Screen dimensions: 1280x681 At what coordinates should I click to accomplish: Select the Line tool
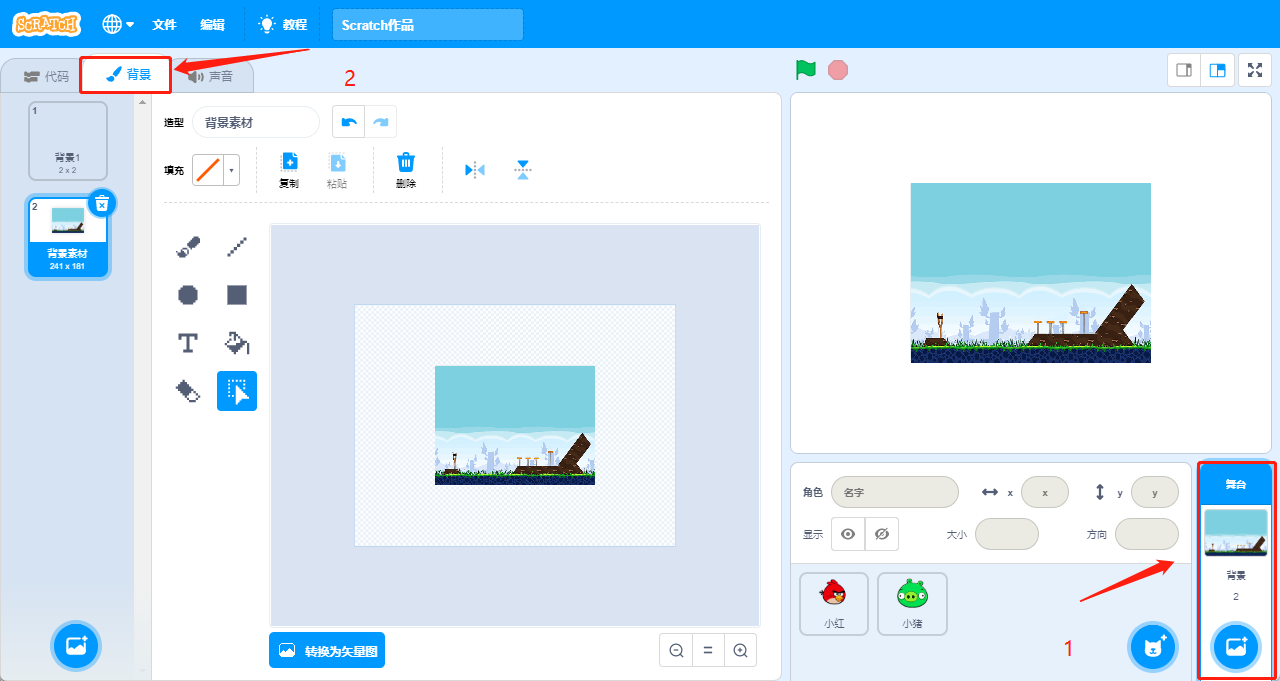[237, 247]
